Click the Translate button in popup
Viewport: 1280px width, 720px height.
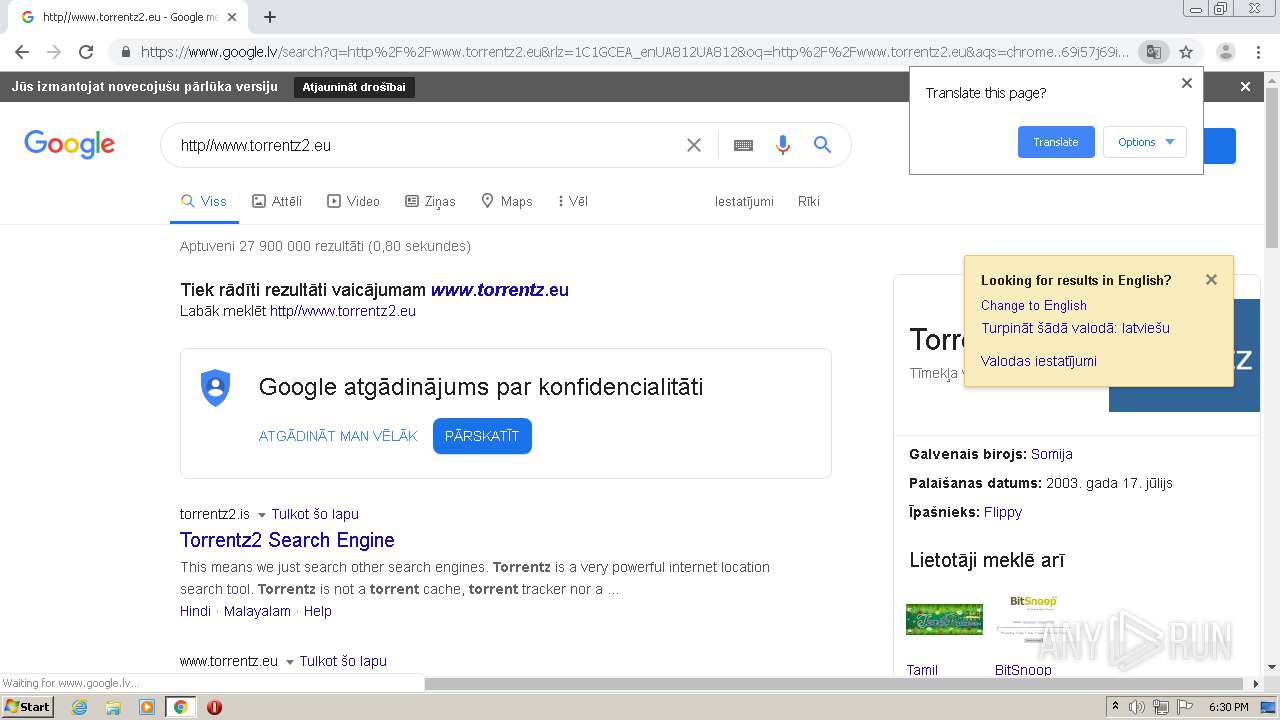point(1056,142)
